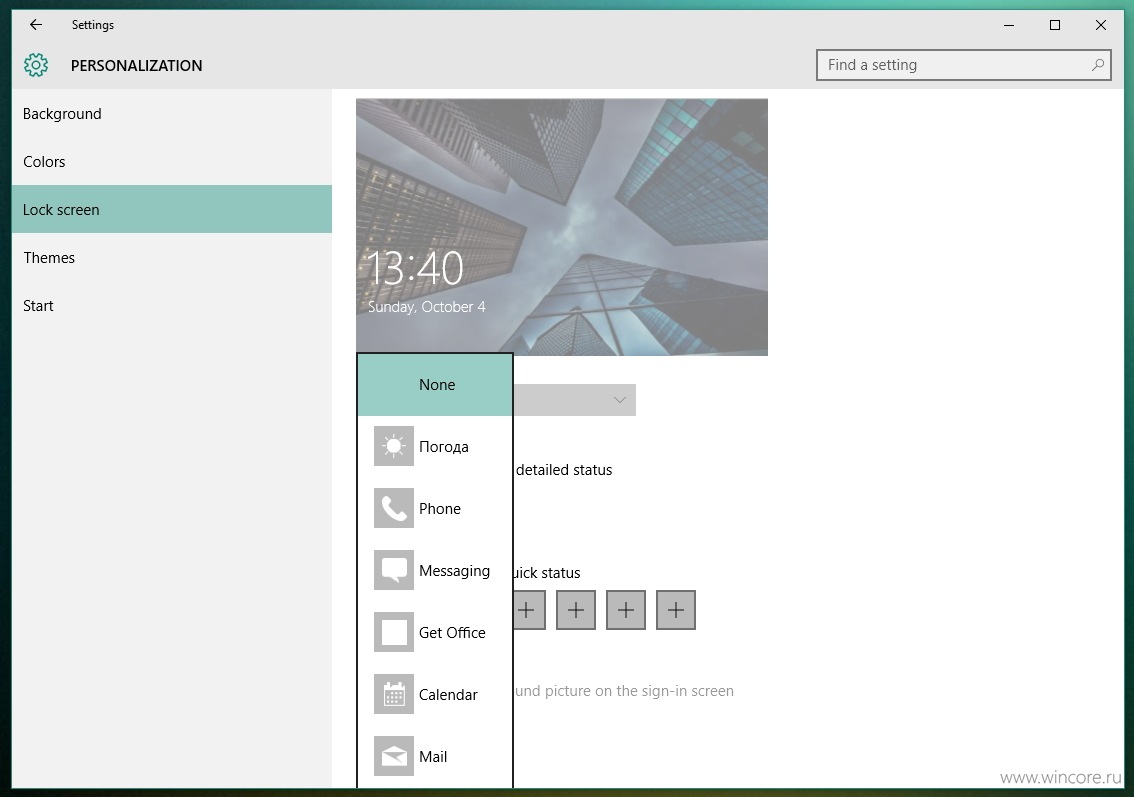
Task: Click the Calendar label in list
Action: click(x=448, y=695)
